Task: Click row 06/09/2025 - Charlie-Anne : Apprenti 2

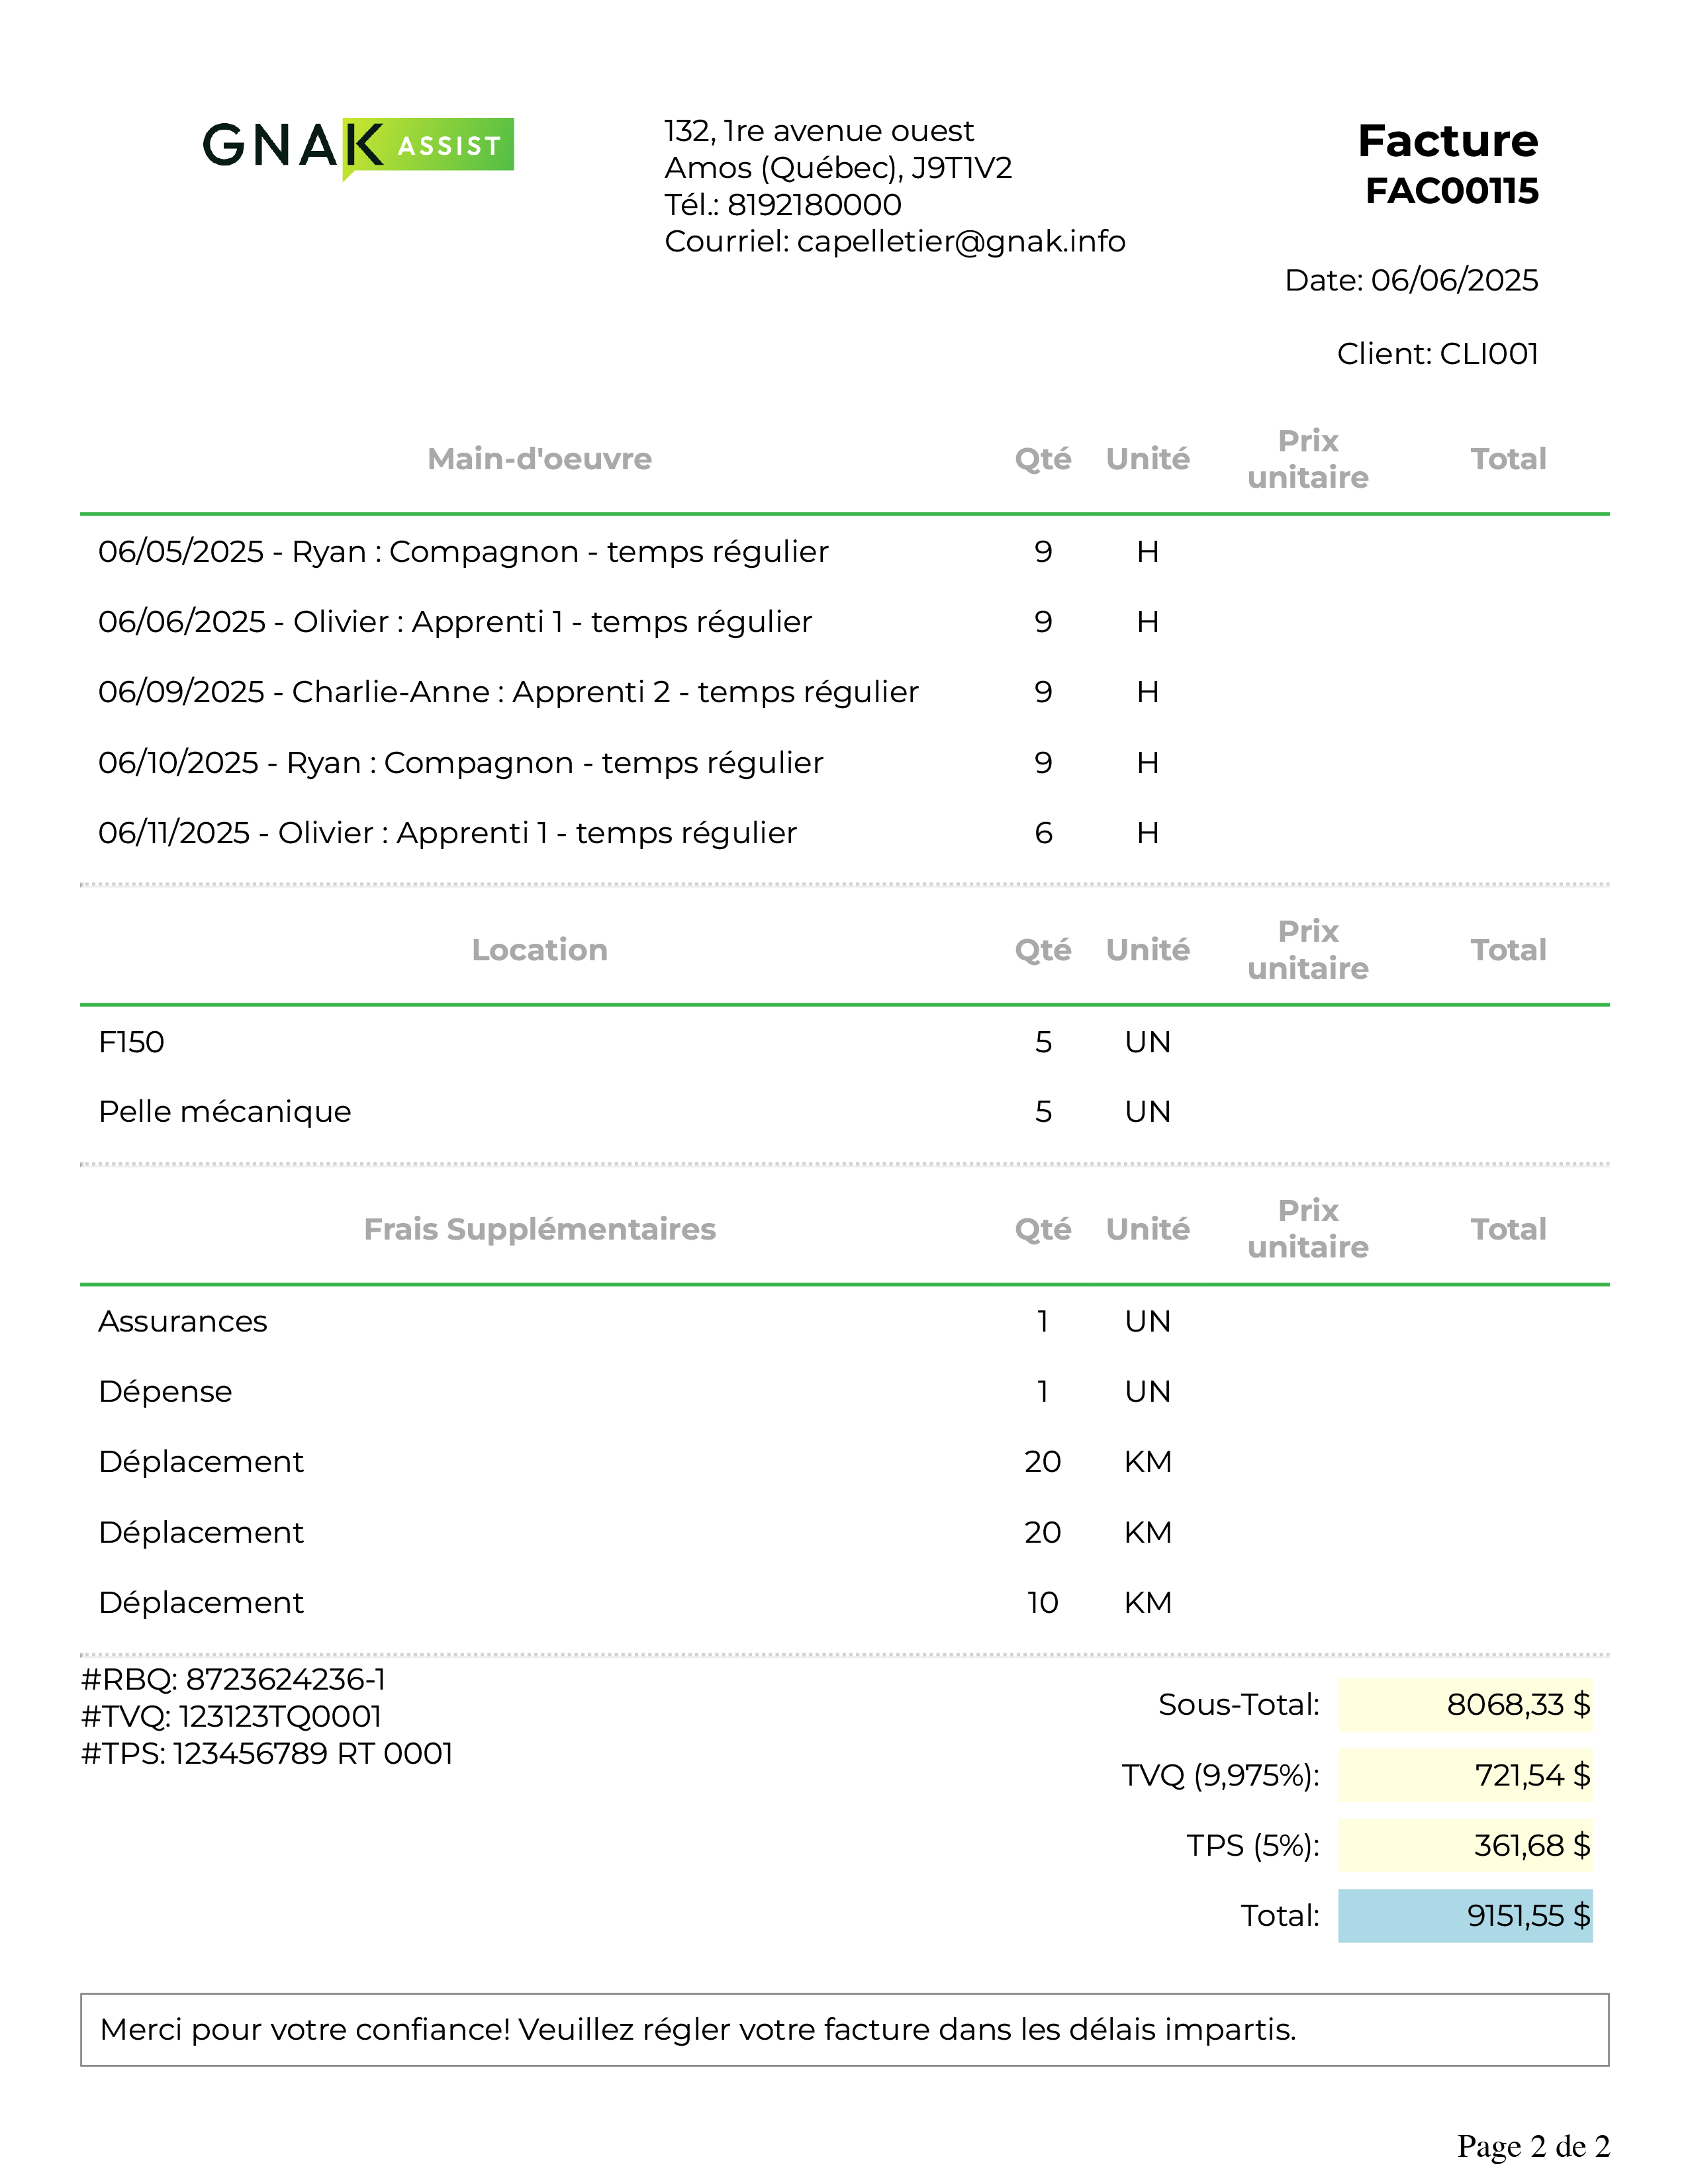Action: click(844, 692)
